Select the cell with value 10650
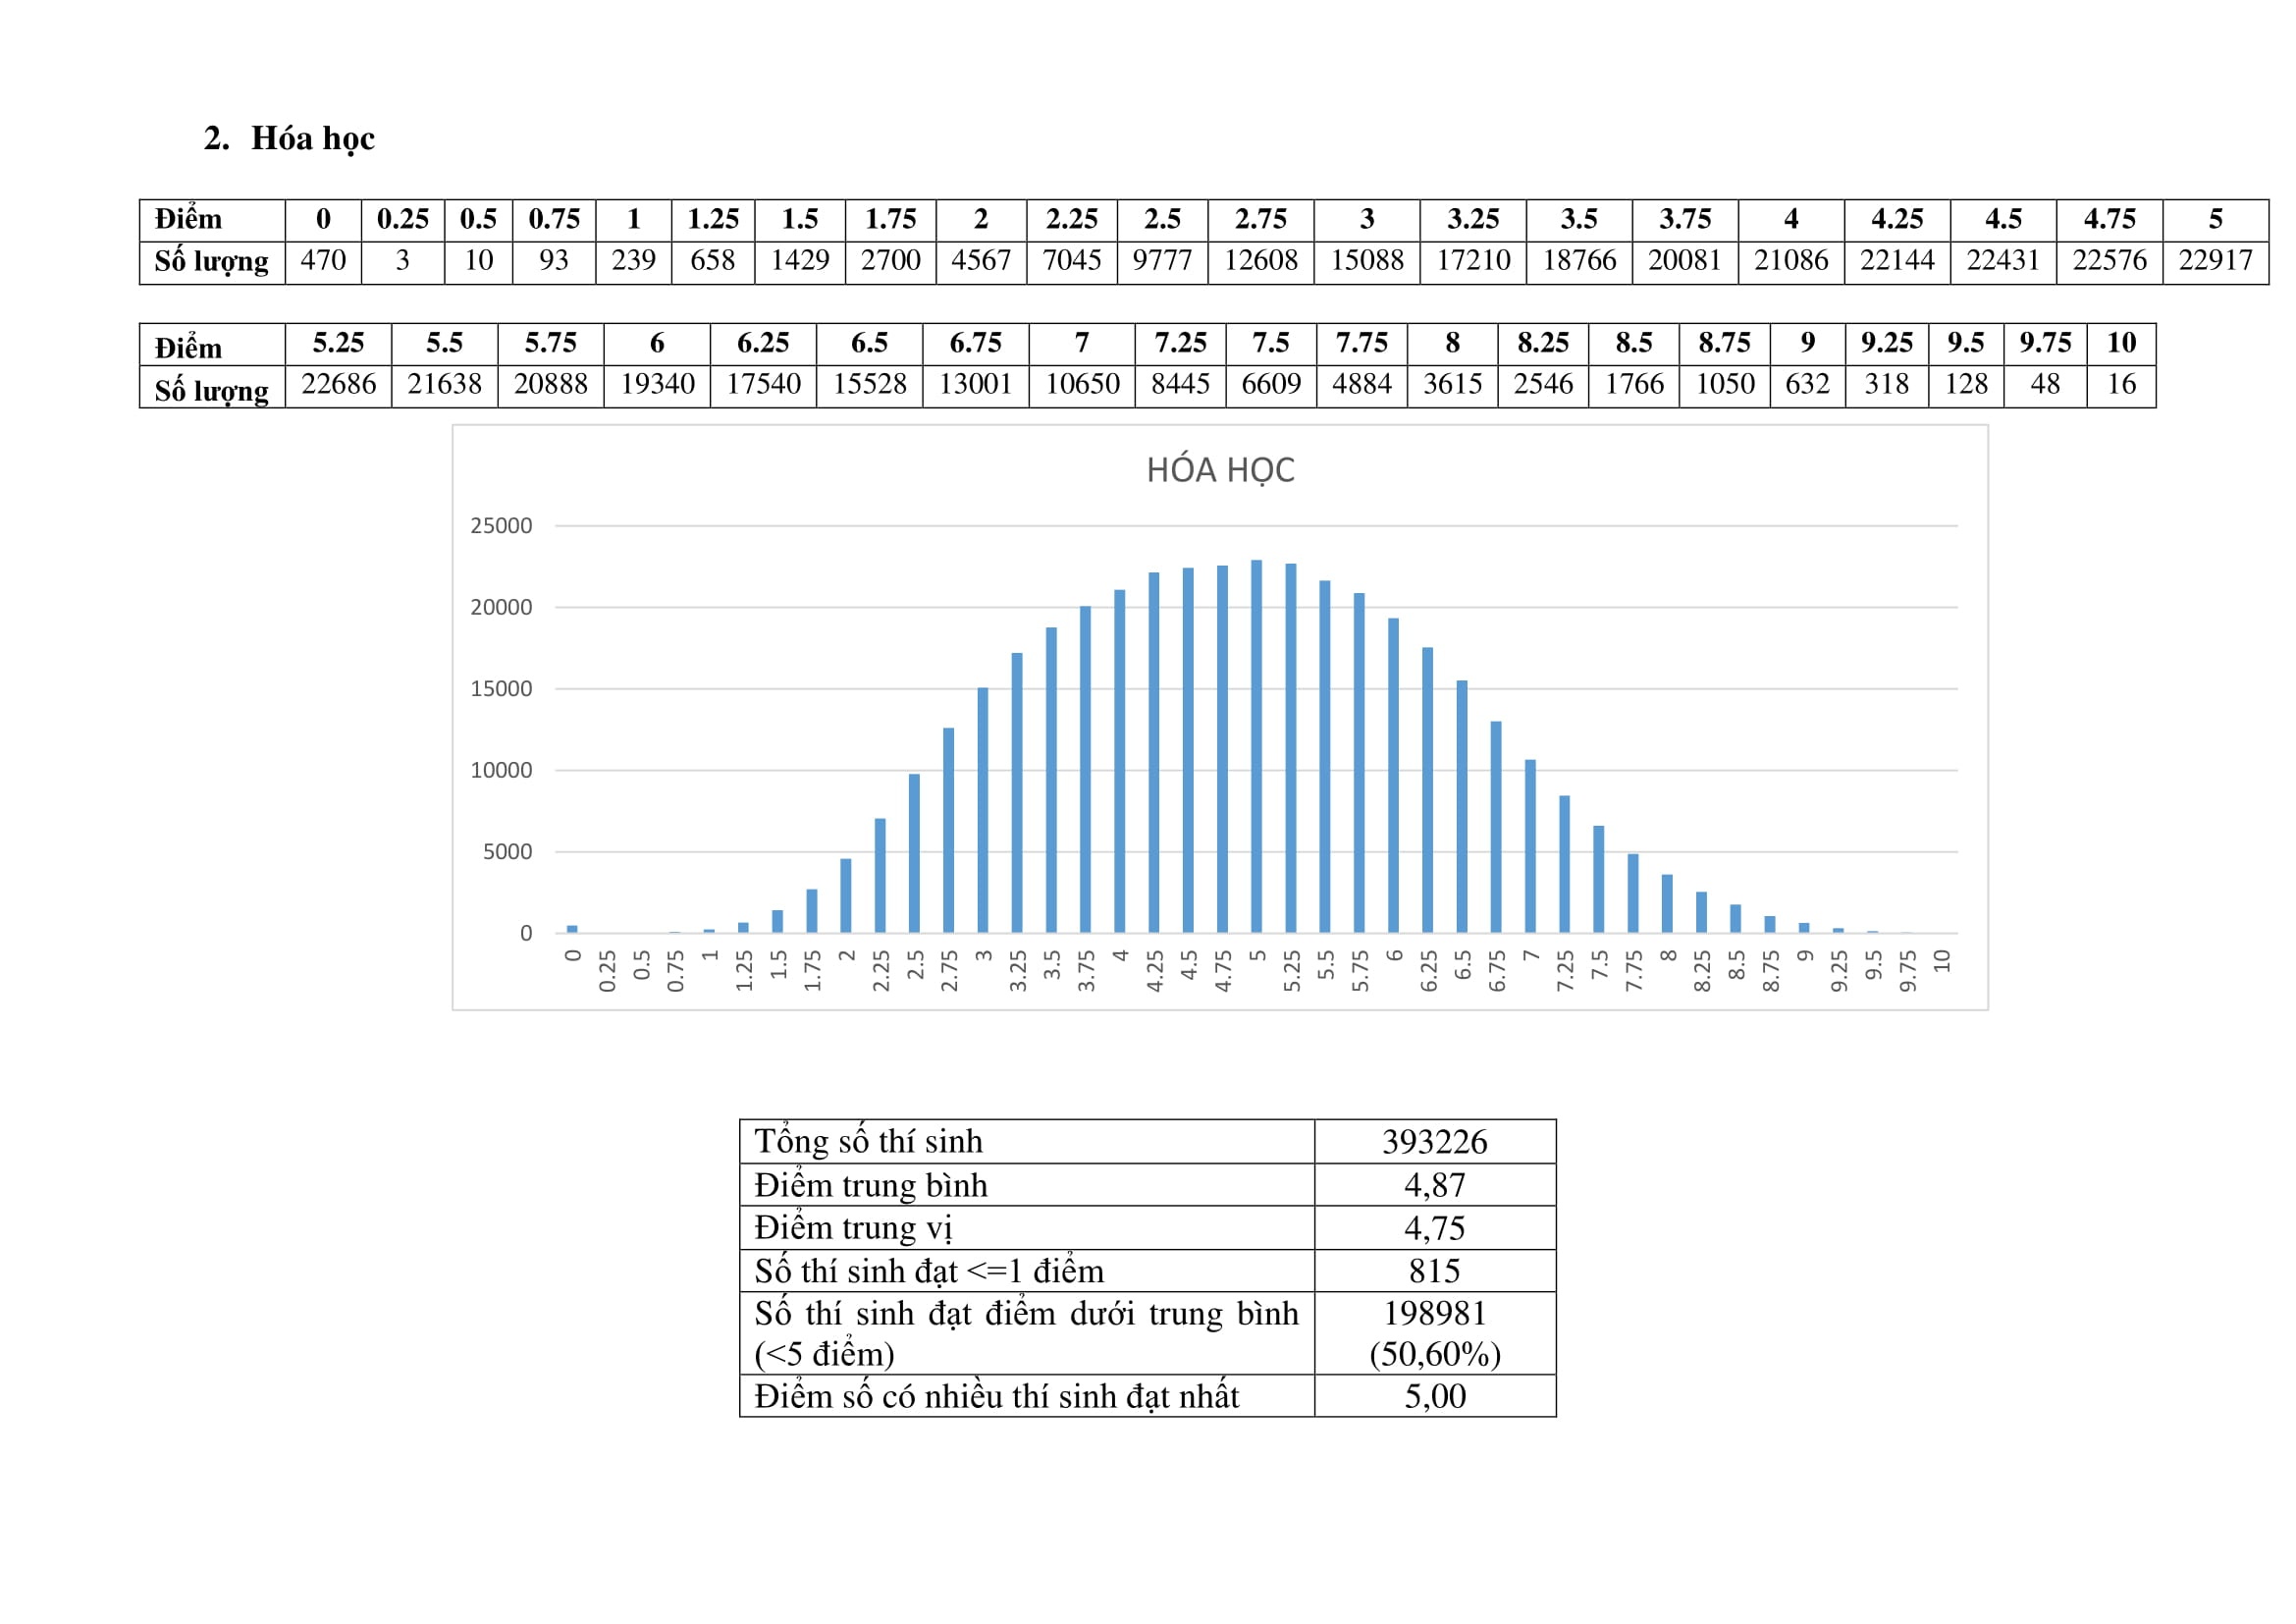This screenshot has height=1624, width=2296. (x=1082, y=385)
